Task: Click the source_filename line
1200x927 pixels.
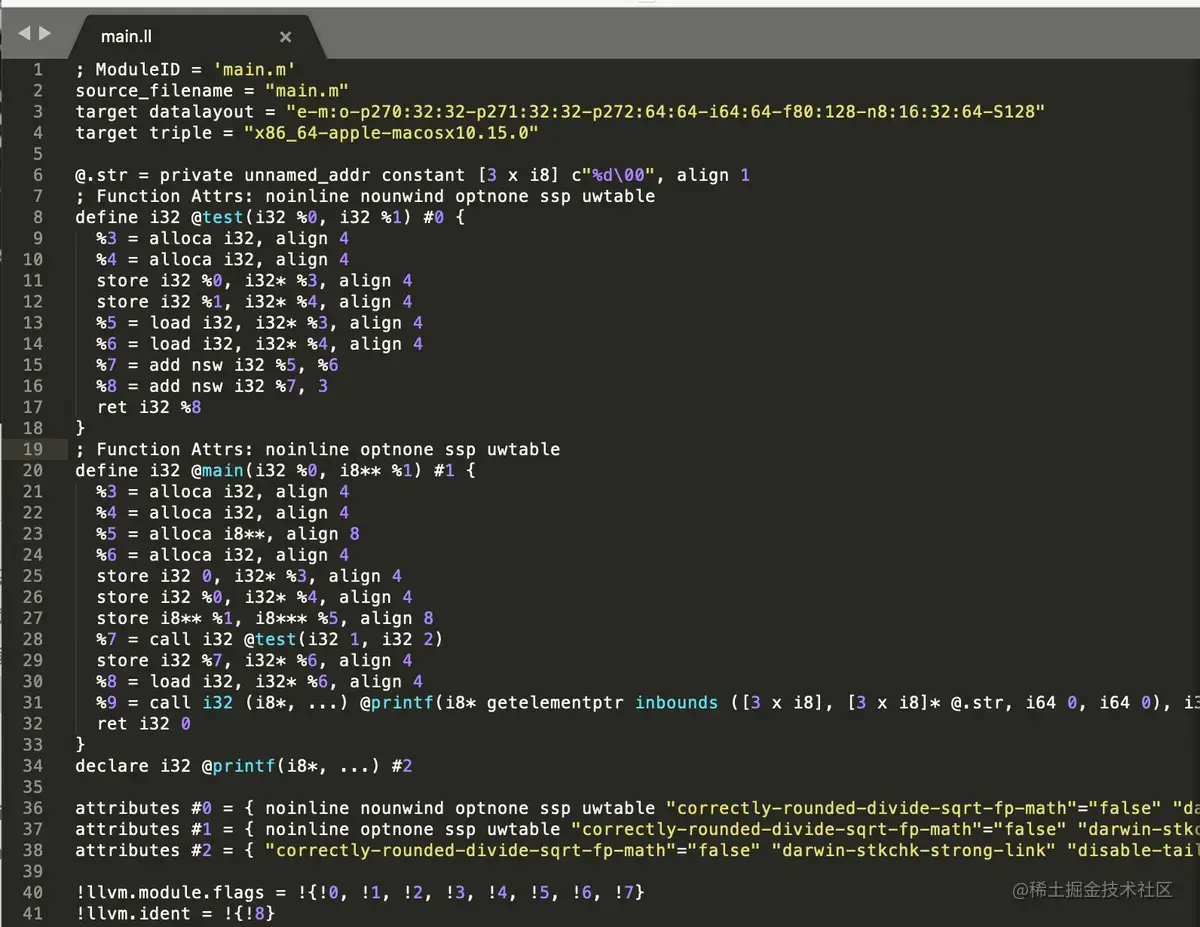Action: point(212,91)
